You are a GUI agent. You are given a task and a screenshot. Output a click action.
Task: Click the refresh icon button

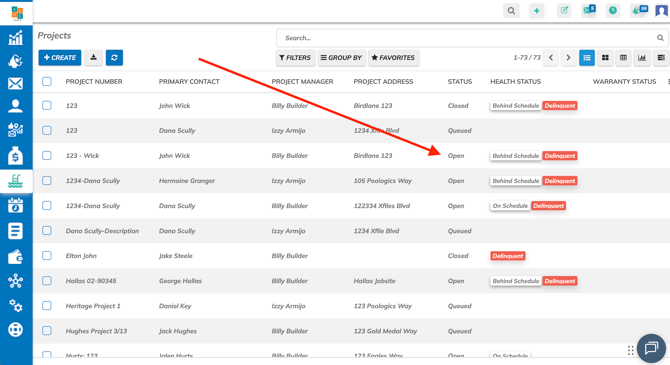pos(114,58)
